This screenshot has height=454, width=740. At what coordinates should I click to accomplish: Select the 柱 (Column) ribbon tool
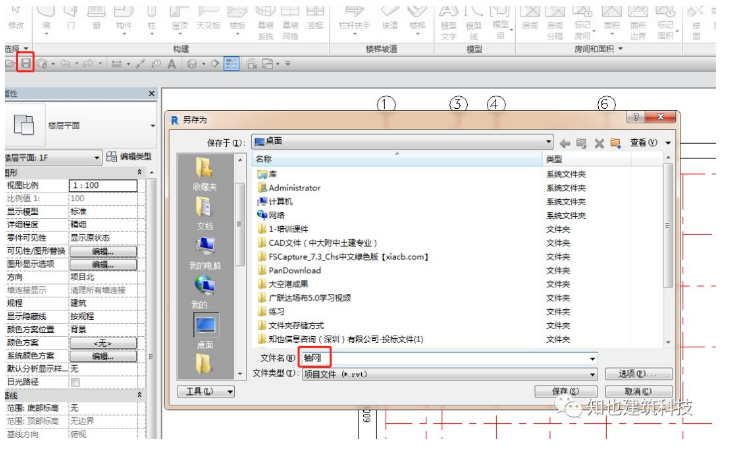151,19
